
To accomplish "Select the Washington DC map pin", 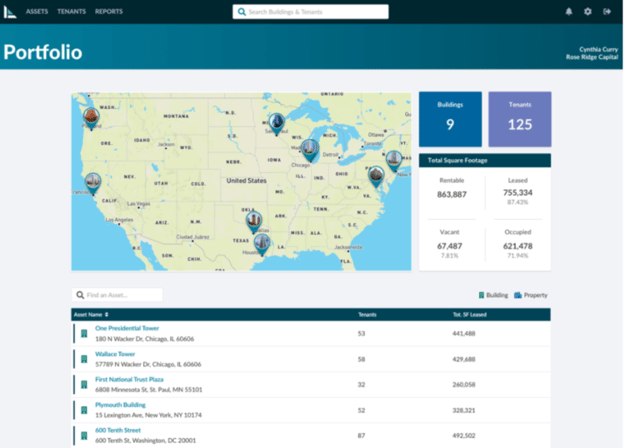I will 376,177.
